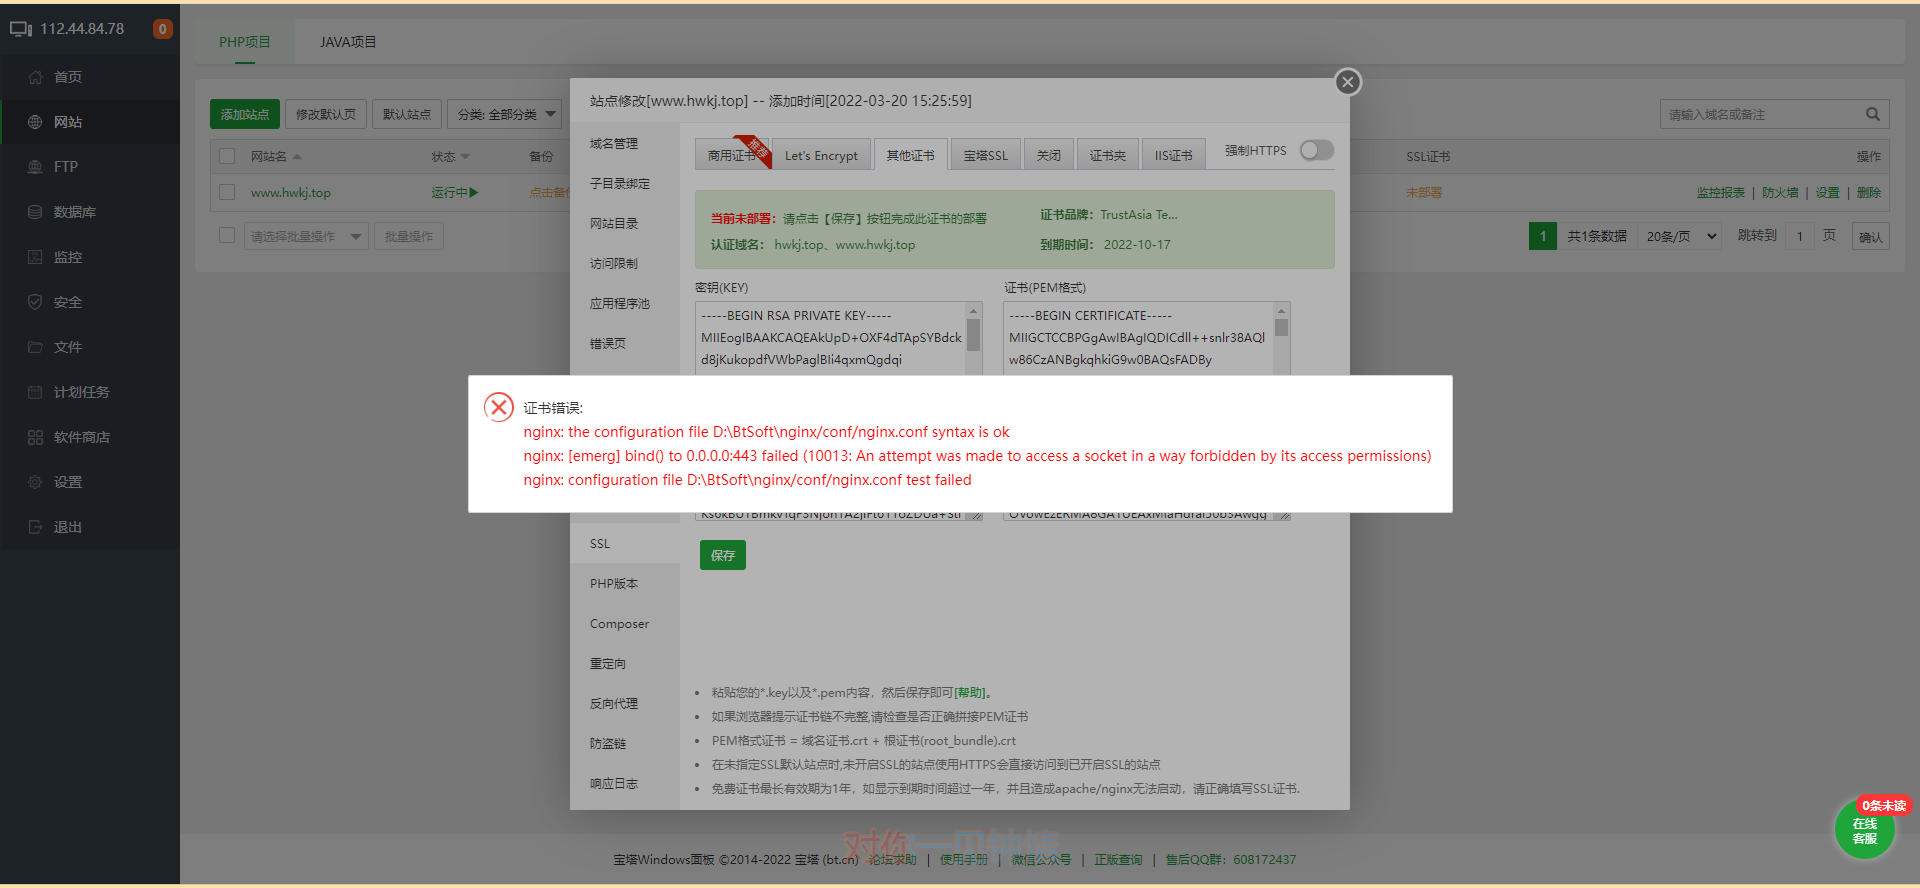Open the 首页 home icon in the sidebar
The width and height of the screenshot is (1920, 888).
(x=35, y=77)
